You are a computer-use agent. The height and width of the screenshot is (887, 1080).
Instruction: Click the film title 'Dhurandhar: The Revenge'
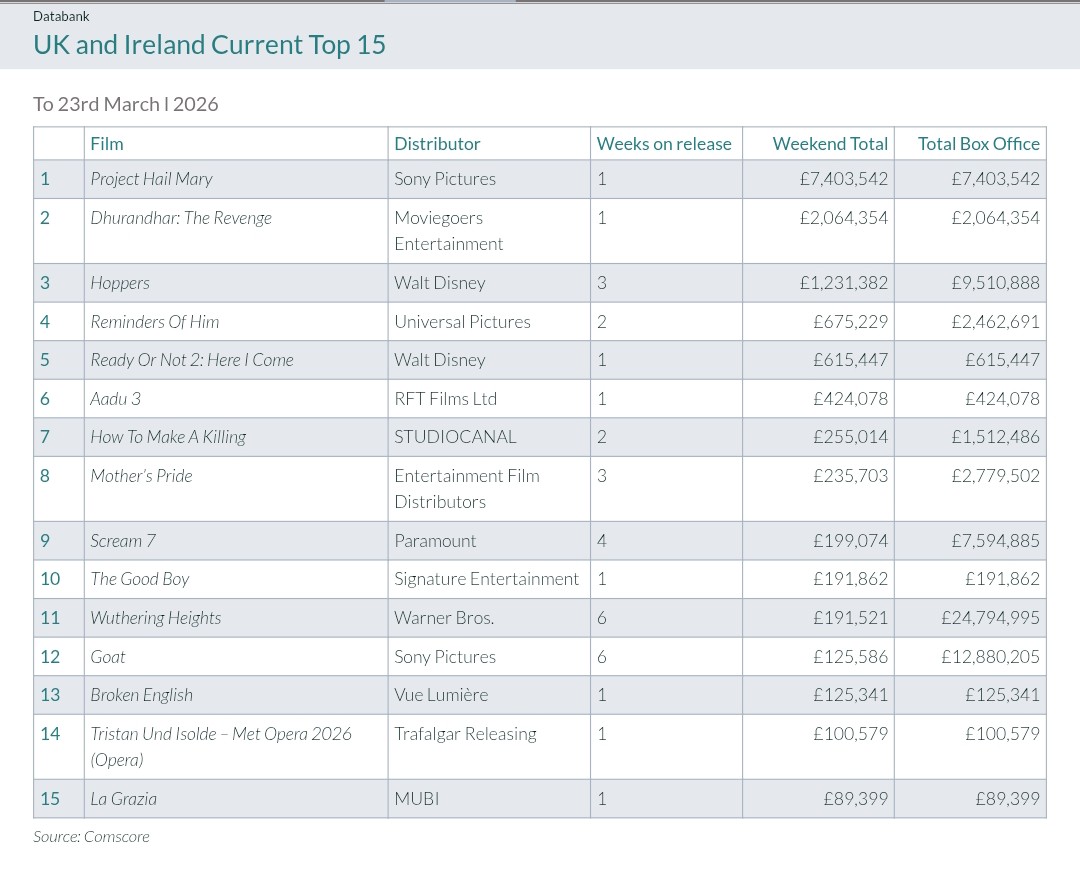pyautogui.click(x=180, y=218)
